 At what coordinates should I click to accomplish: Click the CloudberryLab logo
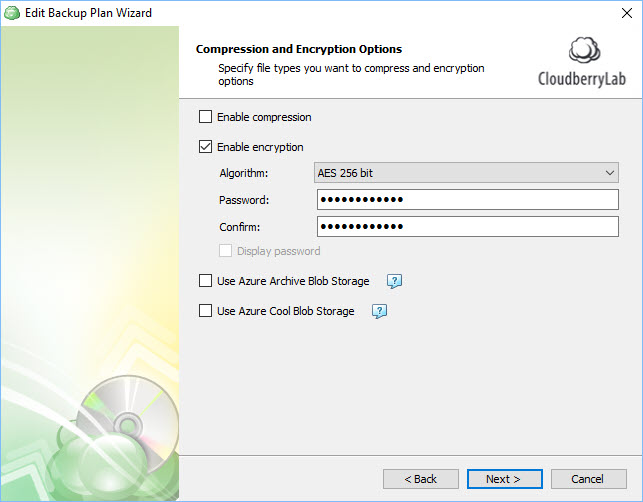point(582,62)
